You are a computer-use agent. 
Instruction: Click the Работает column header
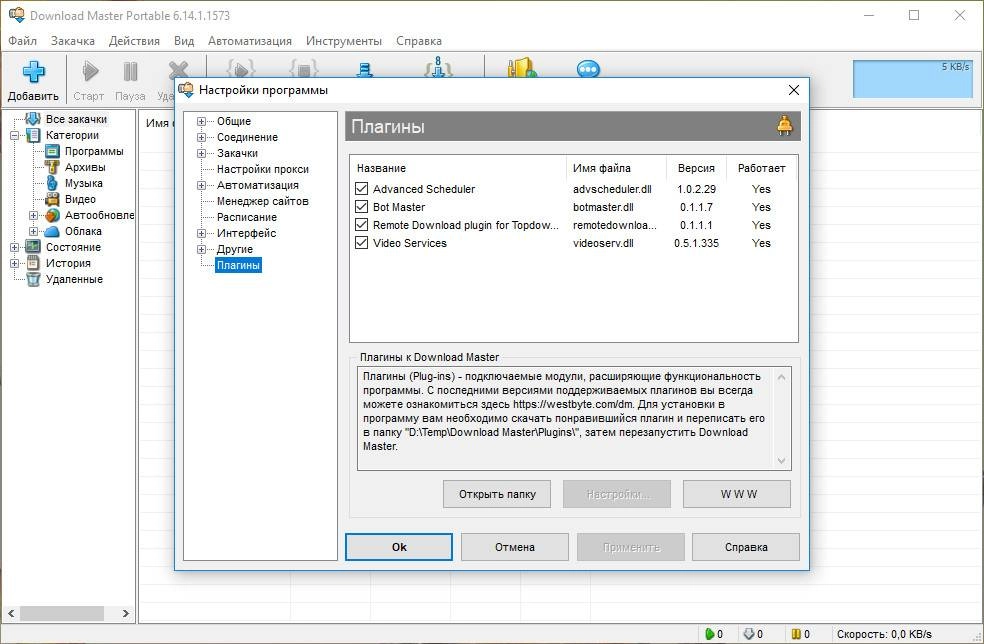pos(761,168)
